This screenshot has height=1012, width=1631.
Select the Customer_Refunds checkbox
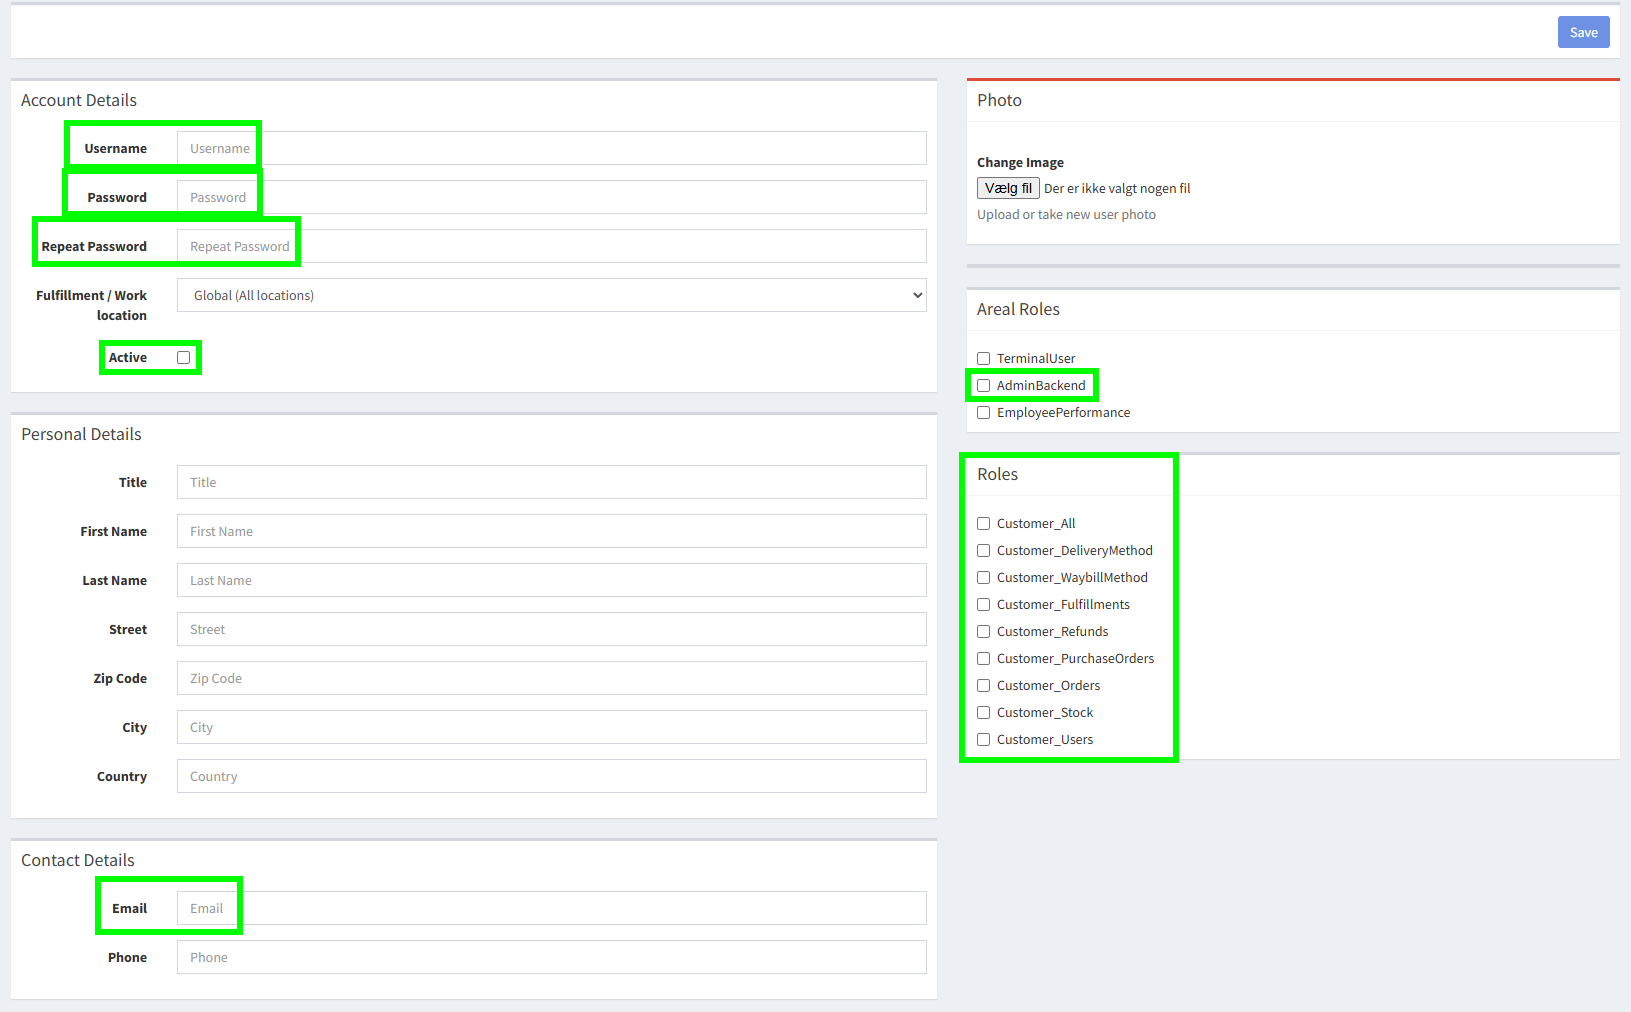coord(984,632)
